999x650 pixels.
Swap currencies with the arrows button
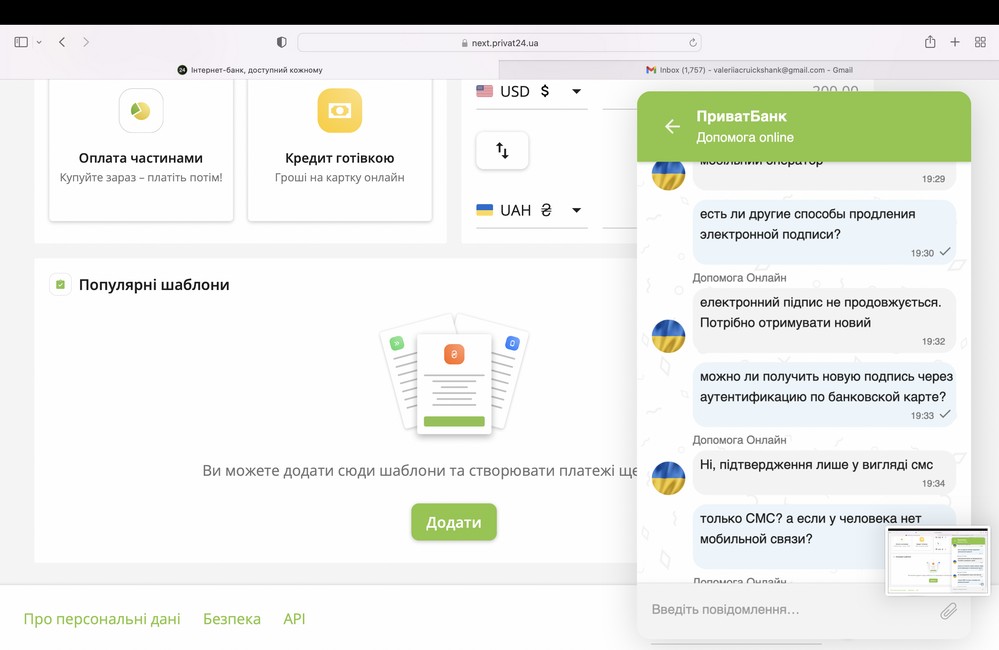point(502,150)
